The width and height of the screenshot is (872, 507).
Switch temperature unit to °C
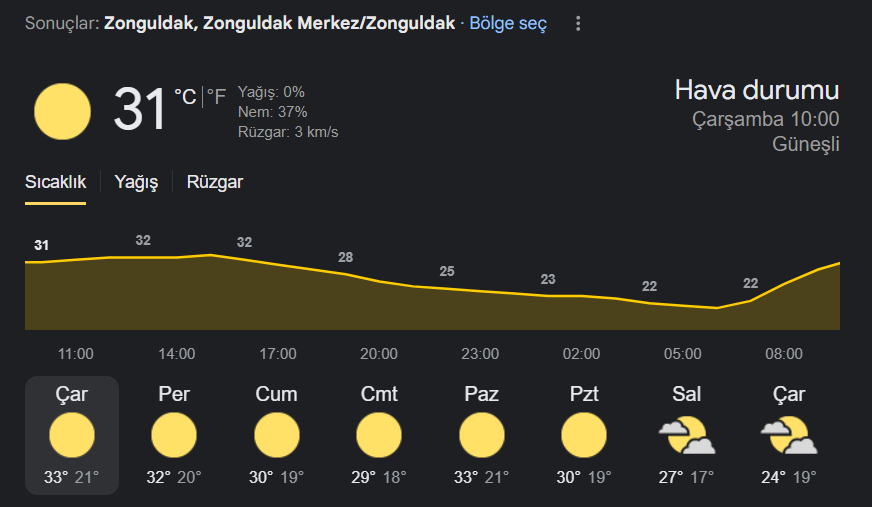pos(185,97)
